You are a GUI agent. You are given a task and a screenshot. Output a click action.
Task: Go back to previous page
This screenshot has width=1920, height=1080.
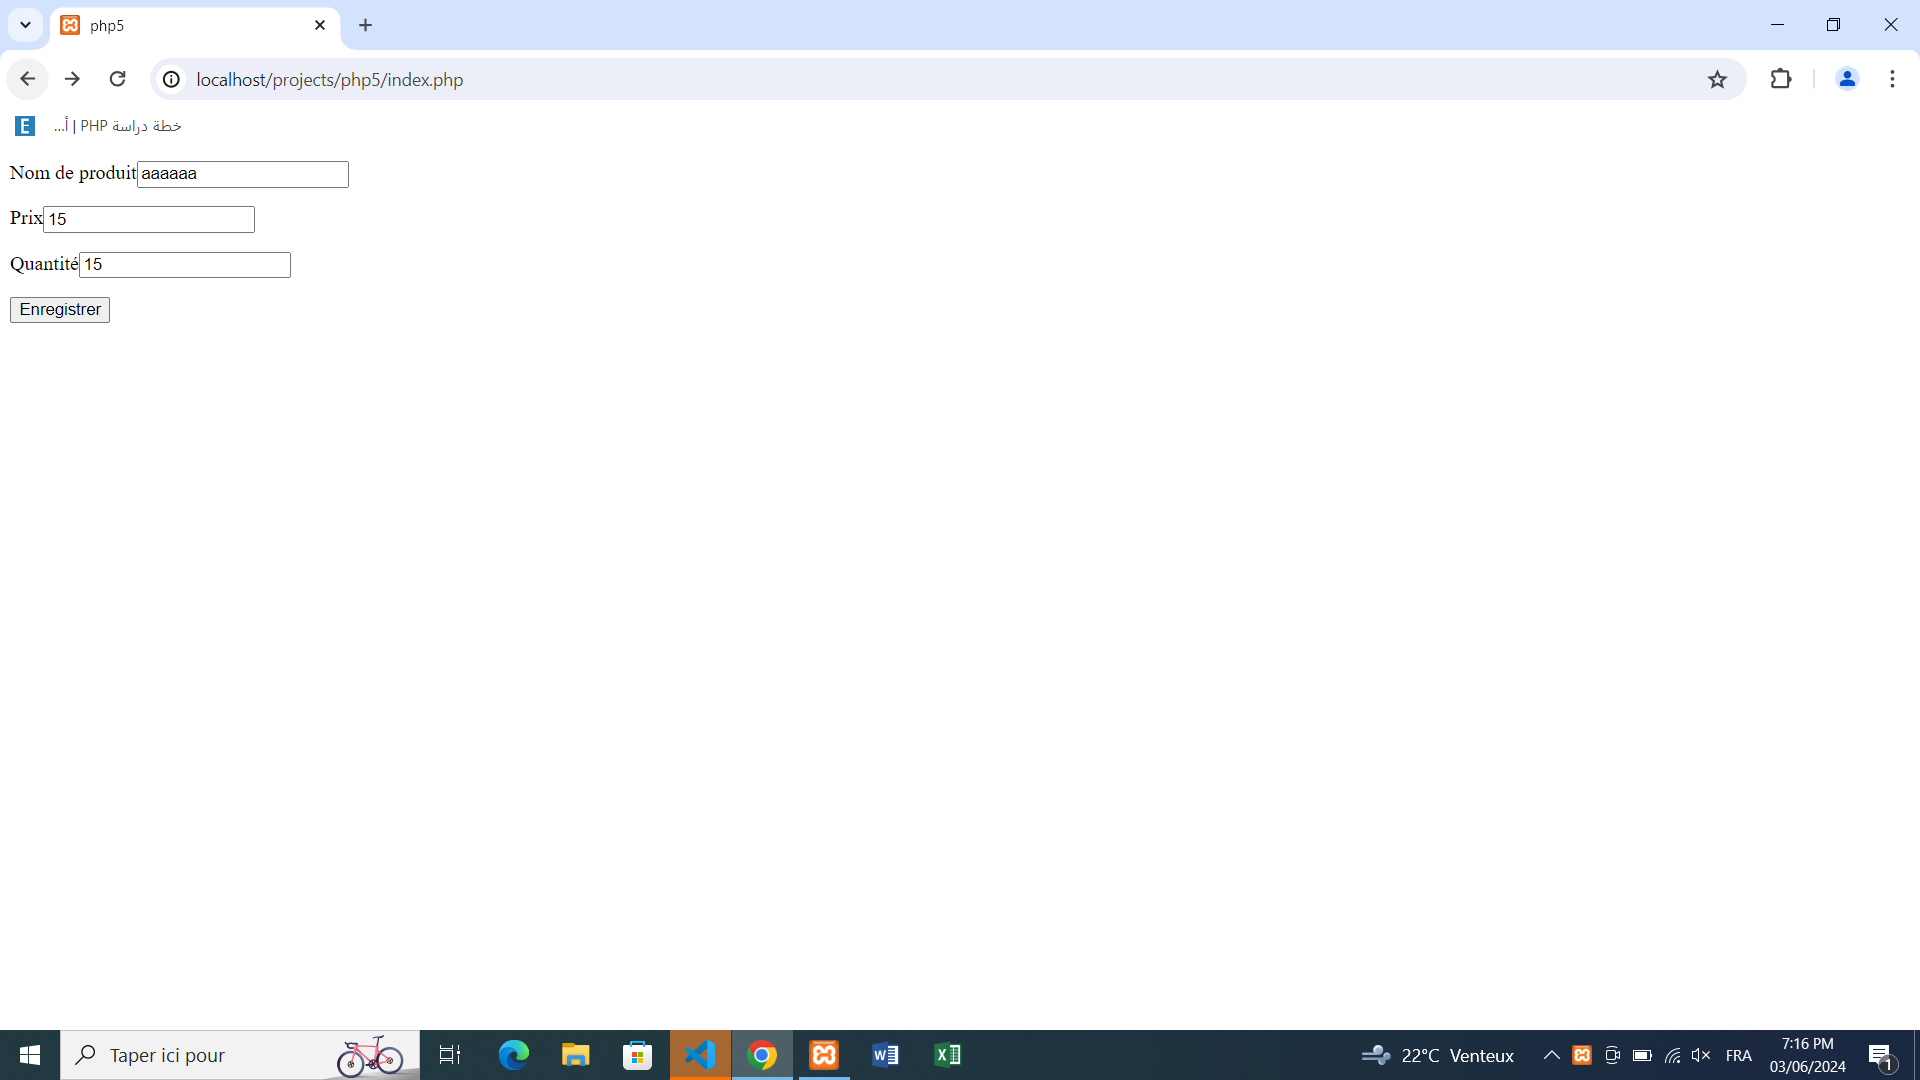27,79
